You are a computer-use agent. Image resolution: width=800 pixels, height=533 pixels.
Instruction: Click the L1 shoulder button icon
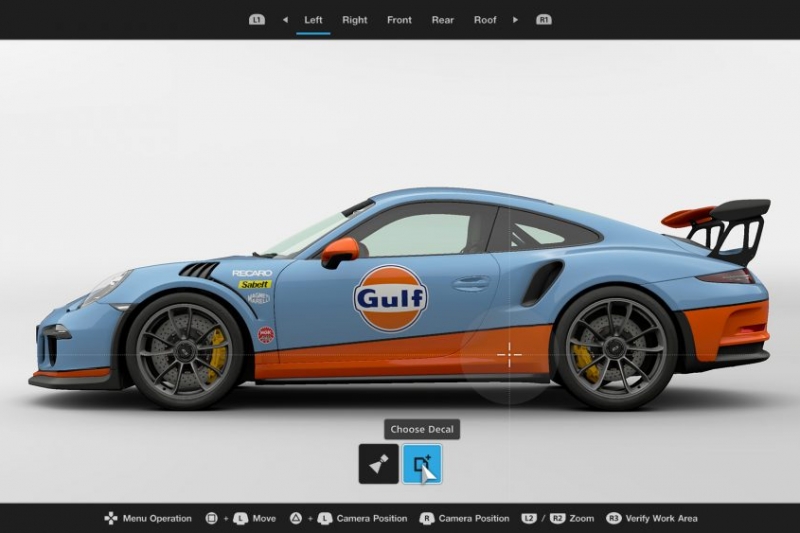(257, 19)
